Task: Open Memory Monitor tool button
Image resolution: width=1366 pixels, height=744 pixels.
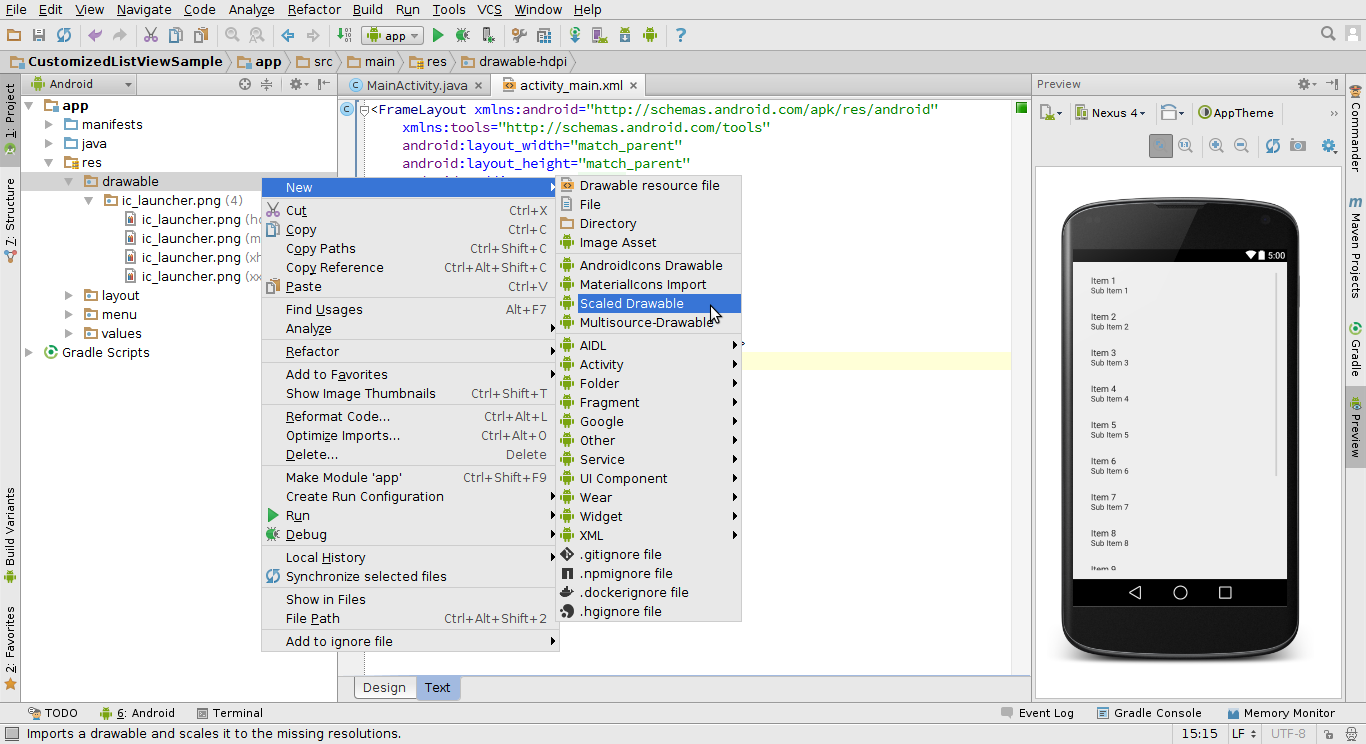Action: click(x=1280, y=713)
